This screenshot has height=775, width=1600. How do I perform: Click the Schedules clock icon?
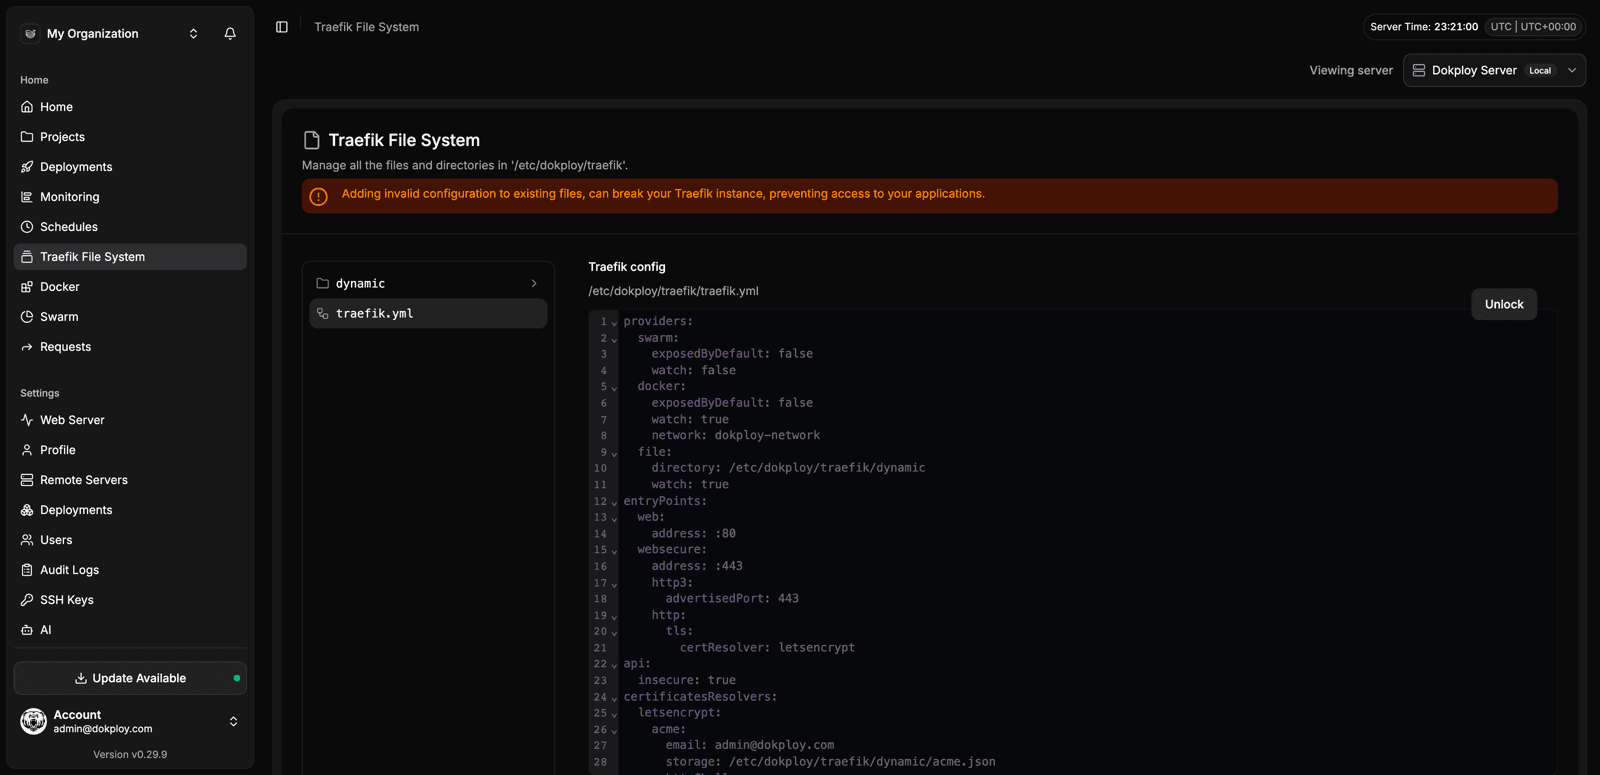point(27,227)
